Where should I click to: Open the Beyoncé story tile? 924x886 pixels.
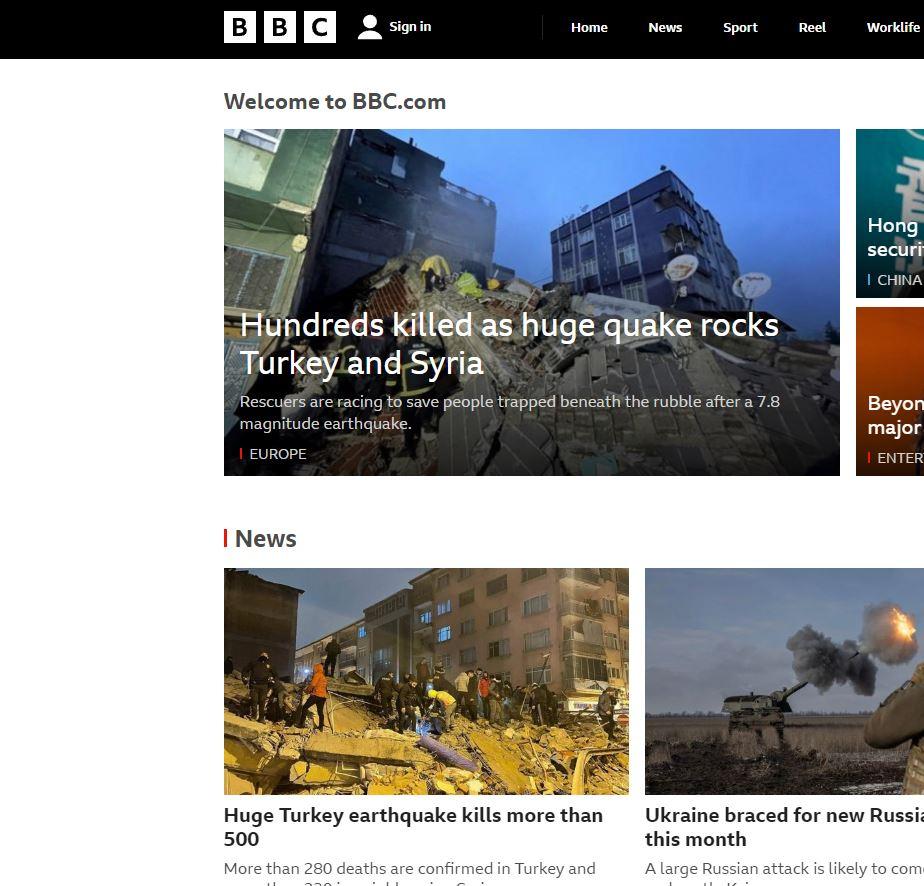894,415
